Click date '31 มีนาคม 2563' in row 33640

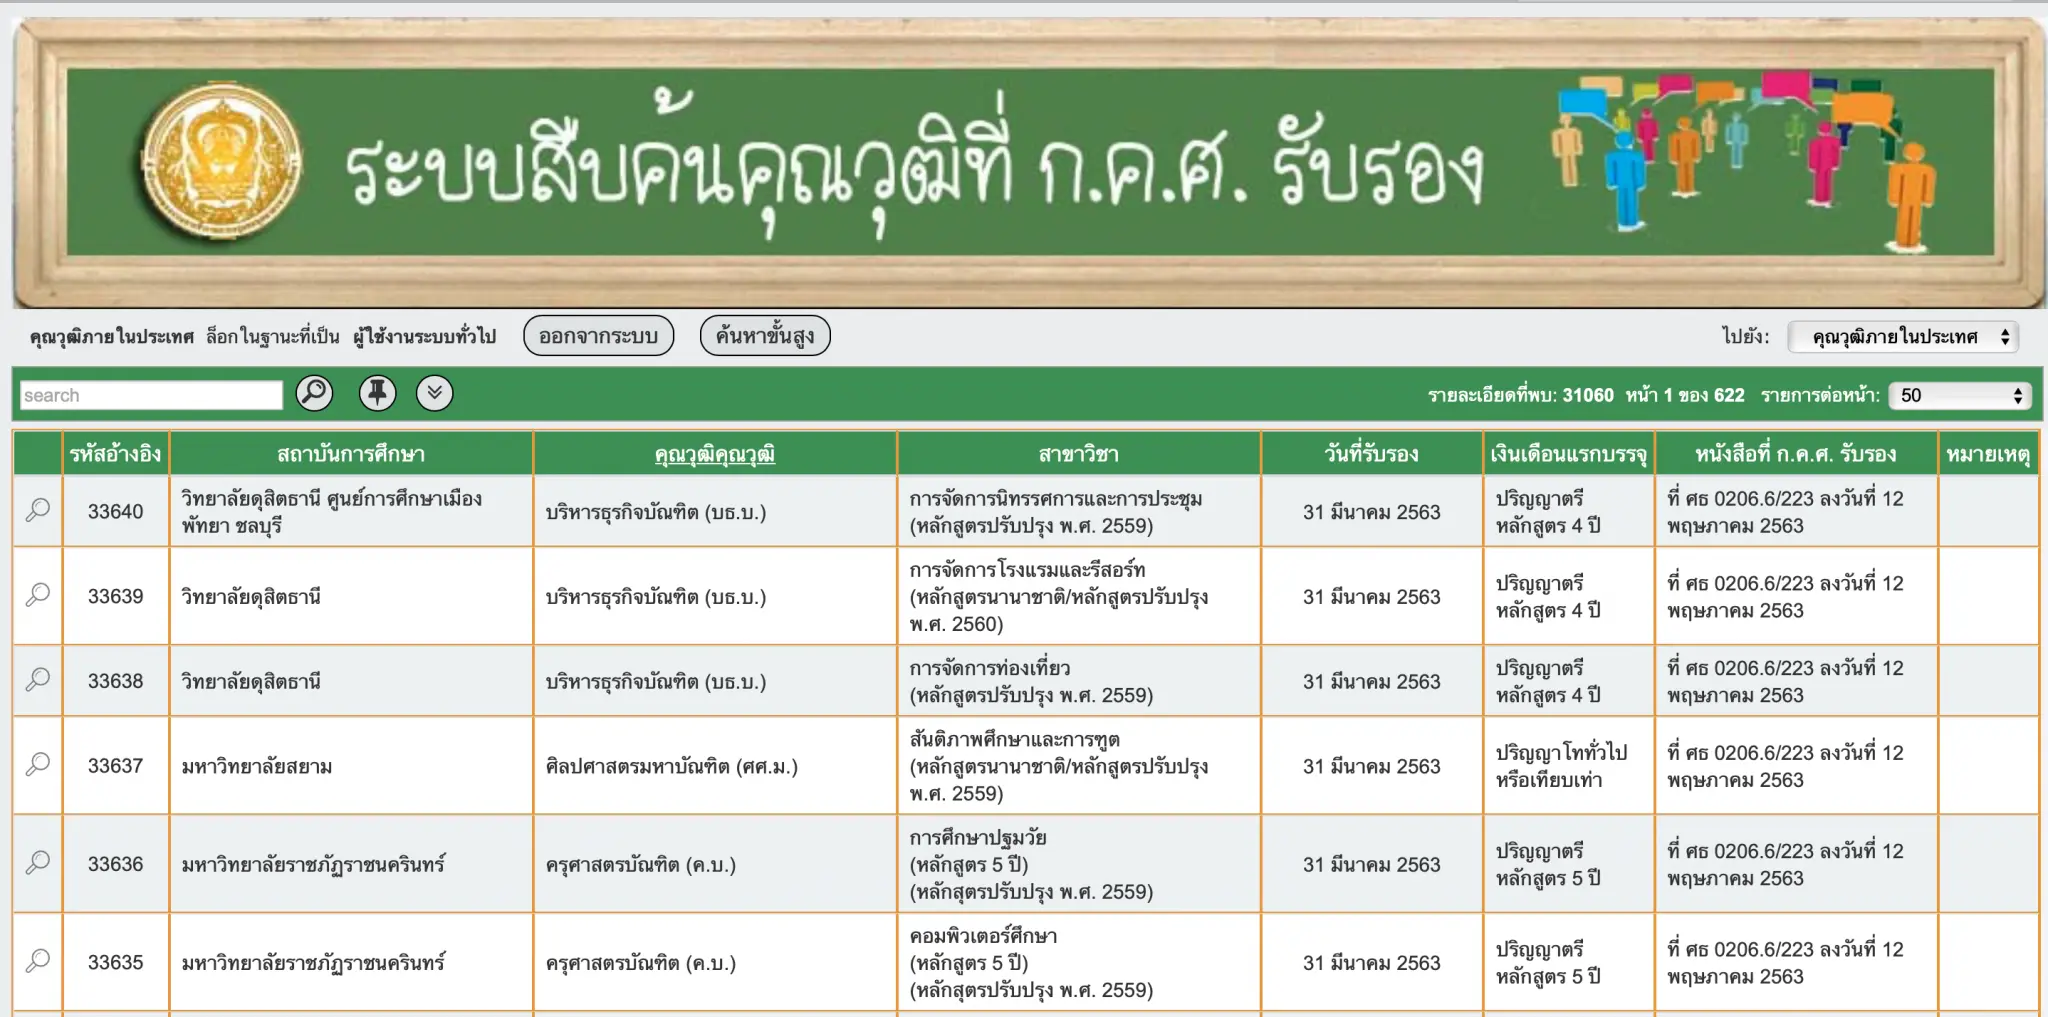click(1371, 512)
